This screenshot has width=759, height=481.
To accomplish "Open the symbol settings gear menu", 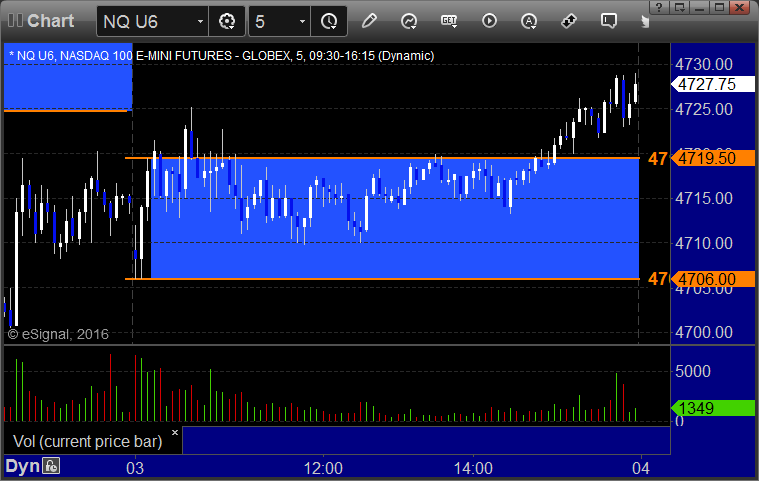I will click(x=227, y=21).
